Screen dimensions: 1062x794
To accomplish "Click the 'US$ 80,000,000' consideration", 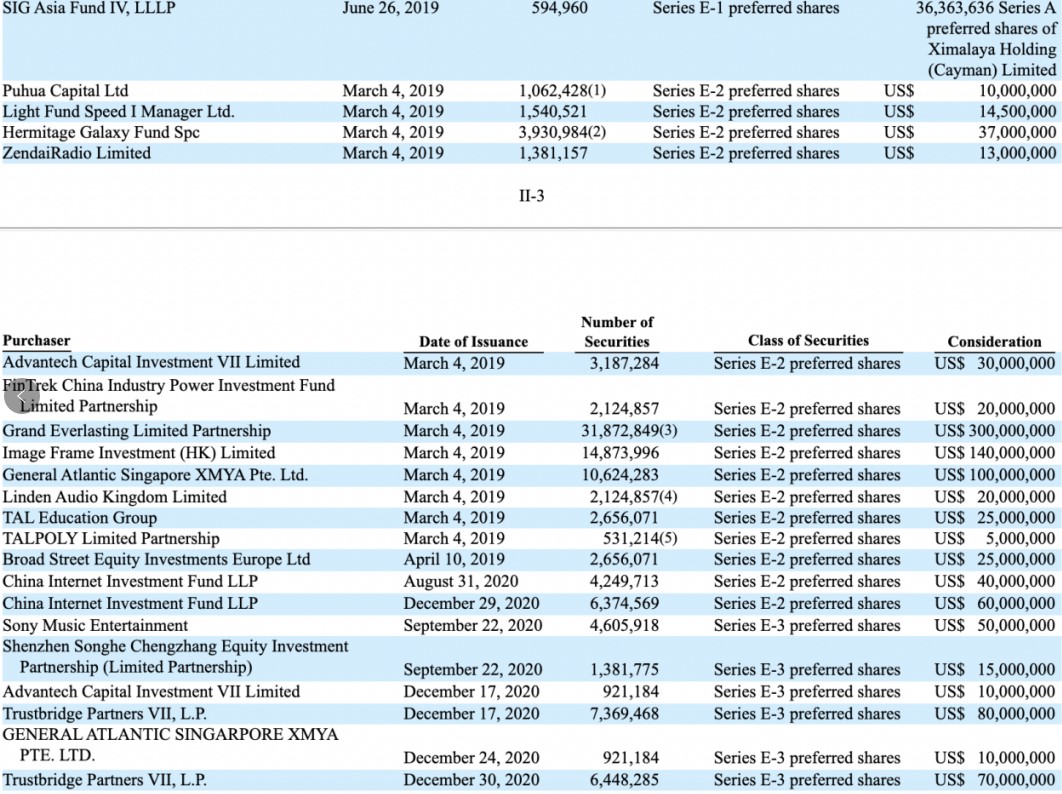I will (x=995, y=714).
